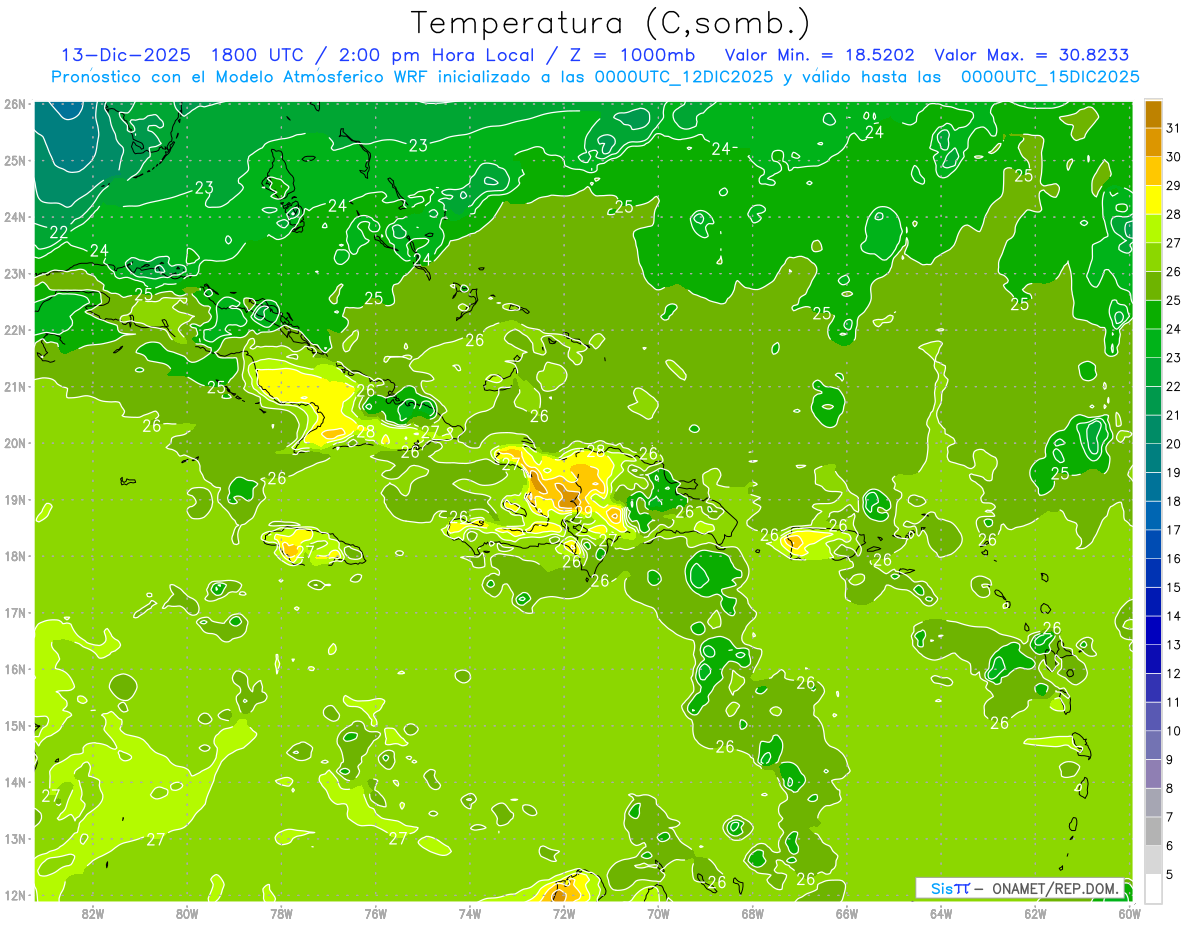Click the "23N" latitude axis label
The width and height of the screenshot is (1200, 927).
point(15,274)
